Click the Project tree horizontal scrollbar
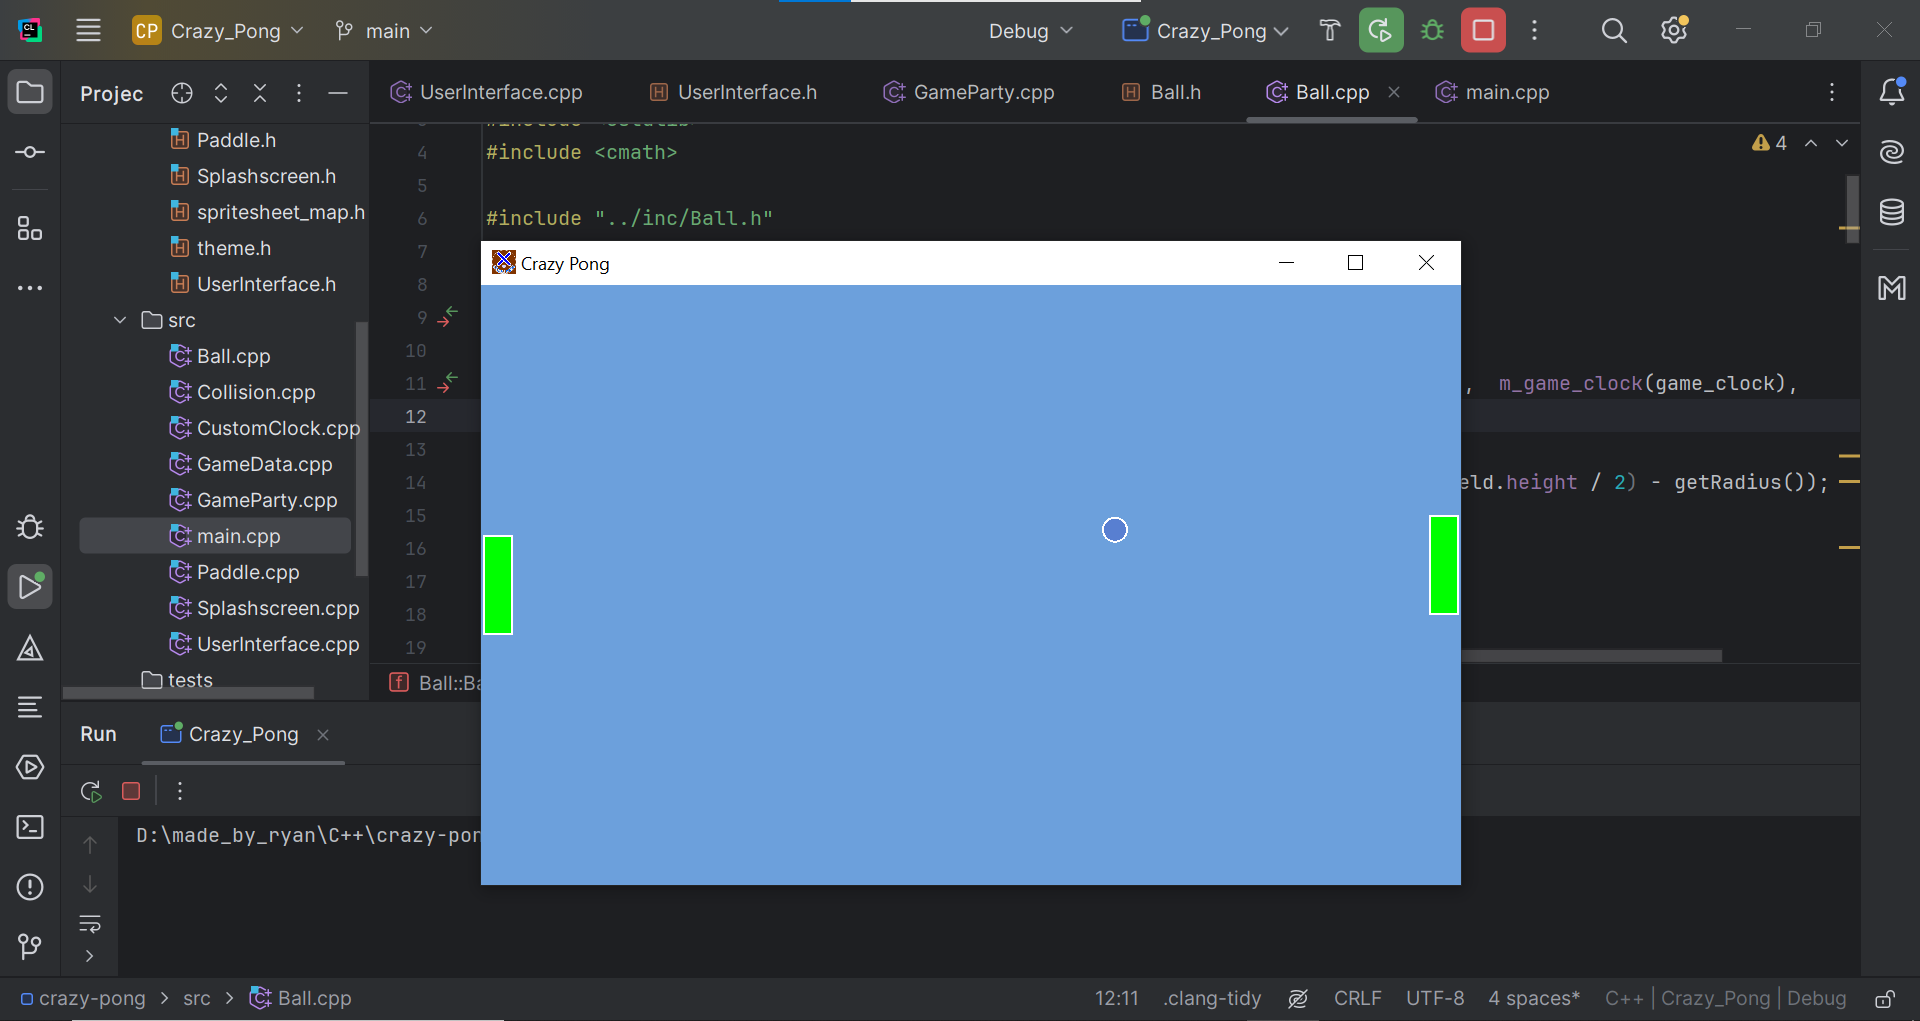This screenshot has width=1920, height=1021. 188,693
